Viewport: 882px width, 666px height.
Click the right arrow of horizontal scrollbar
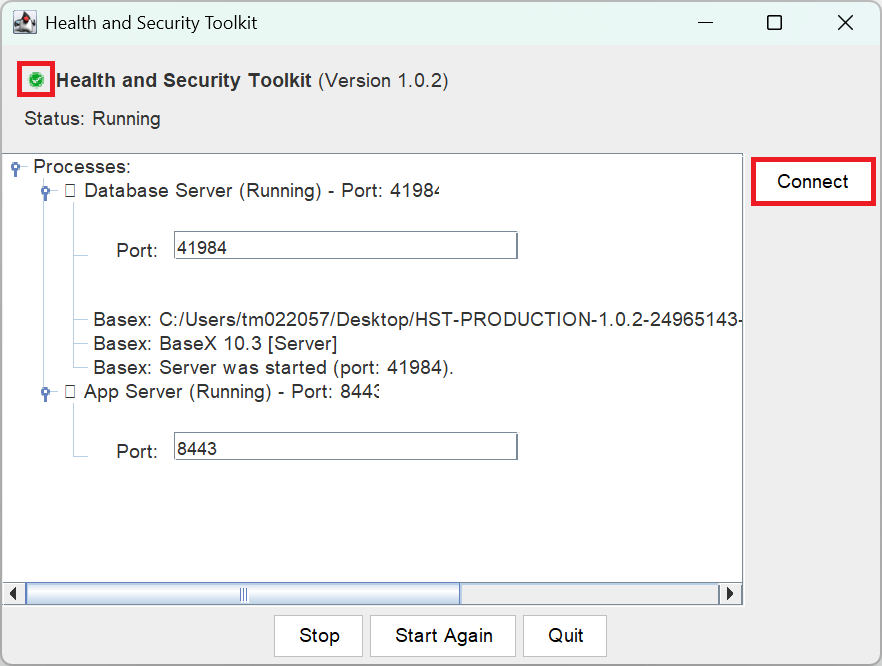[731, 594]
